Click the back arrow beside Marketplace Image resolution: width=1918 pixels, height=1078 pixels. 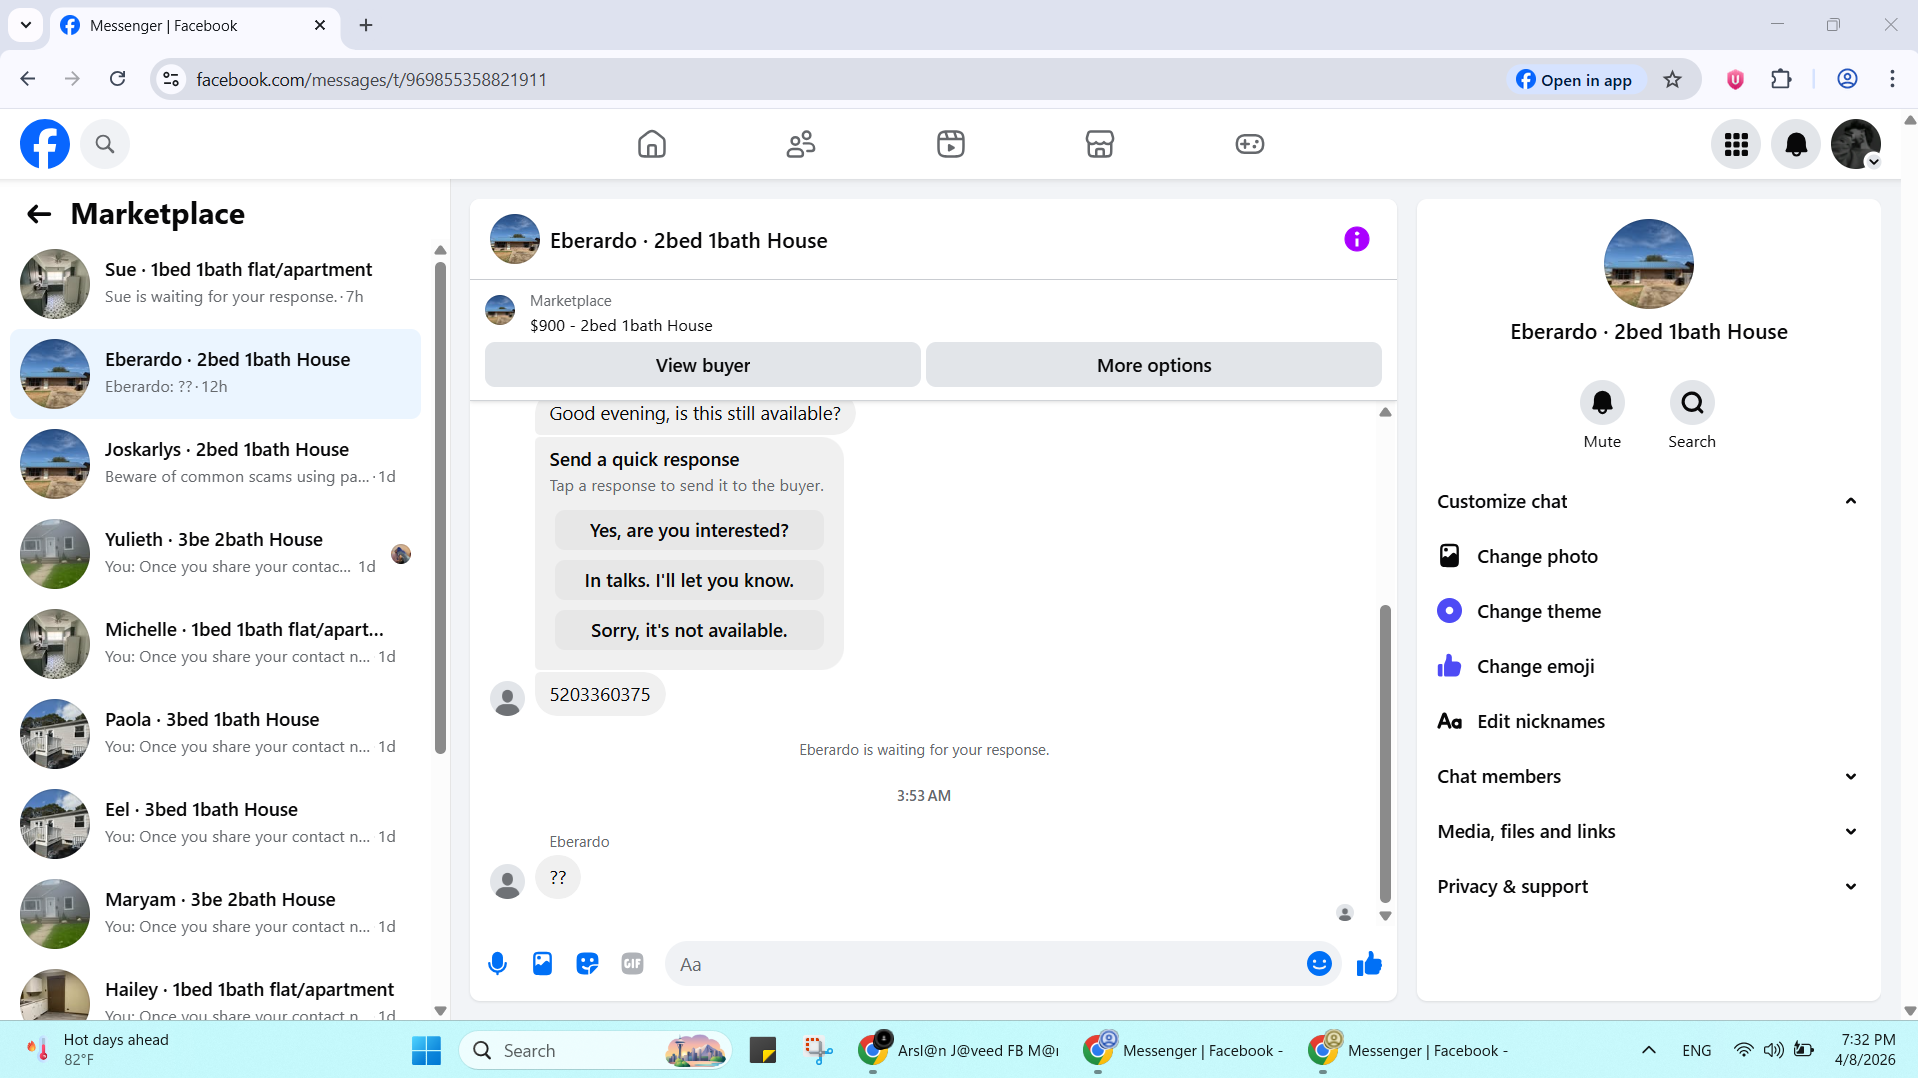[39, 214]
